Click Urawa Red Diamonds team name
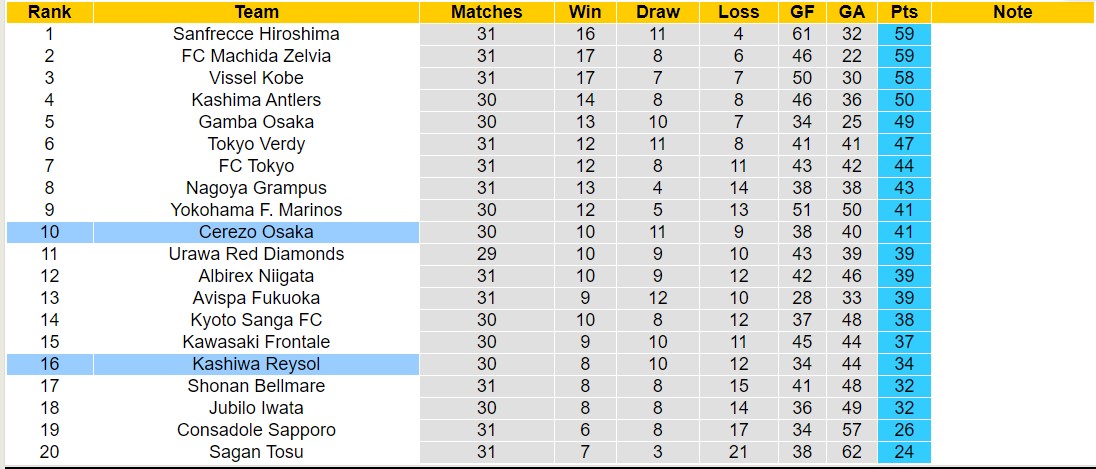Screen dimensions: 1096x469 tap(256, 254)
